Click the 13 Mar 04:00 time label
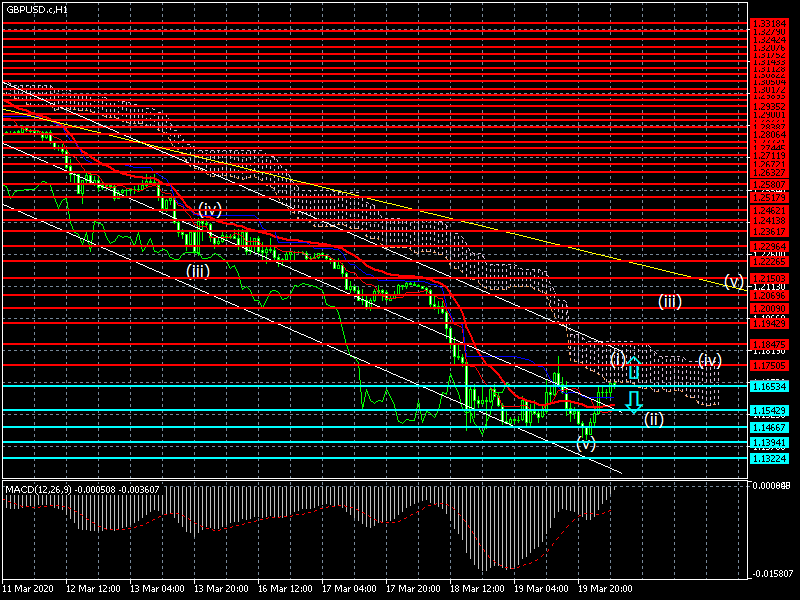 coord(157,588)
